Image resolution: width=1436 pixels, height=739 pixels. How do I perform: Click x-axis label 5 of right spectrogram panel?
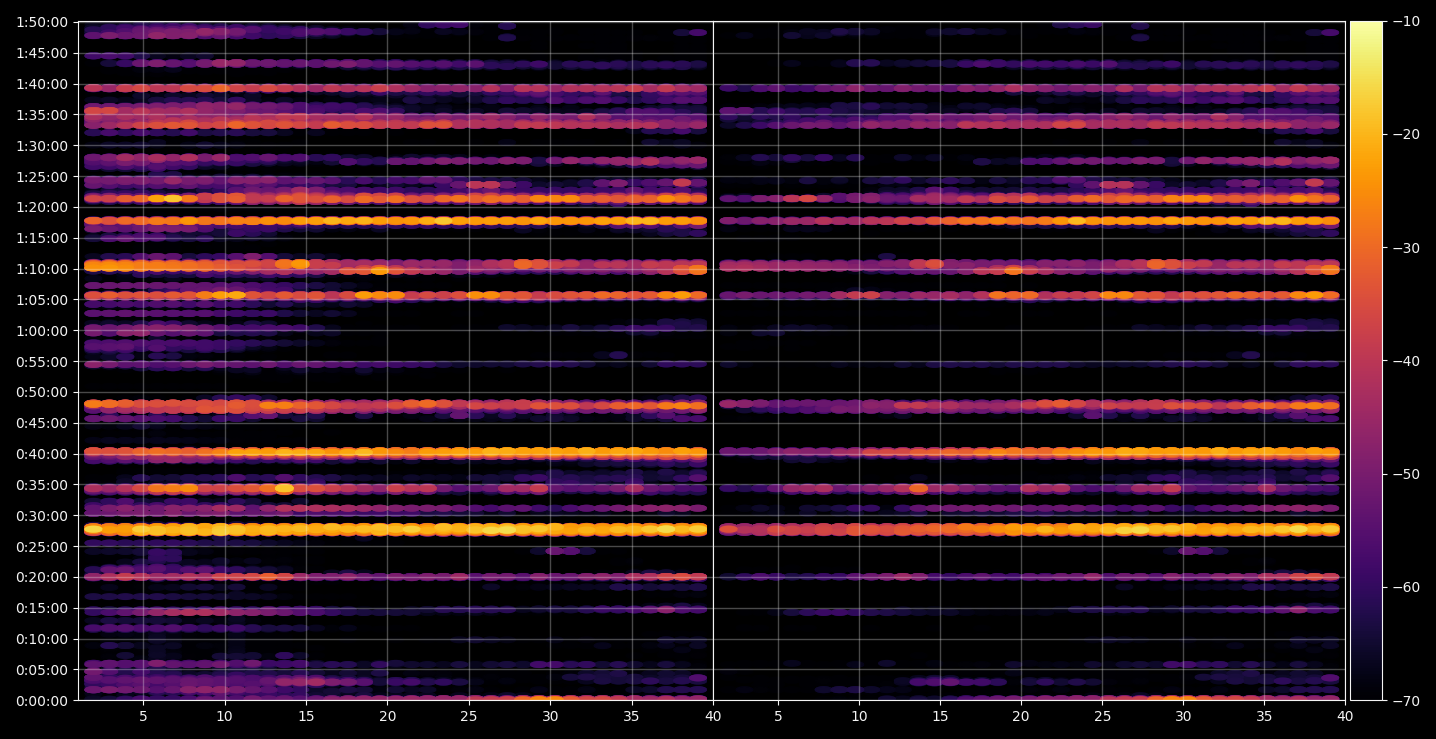tap(777, 716)
